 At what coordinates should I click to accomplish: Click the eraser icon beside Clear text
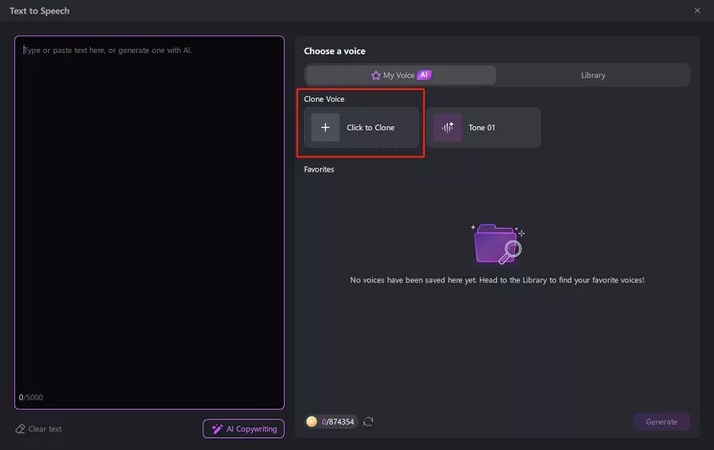20,429
